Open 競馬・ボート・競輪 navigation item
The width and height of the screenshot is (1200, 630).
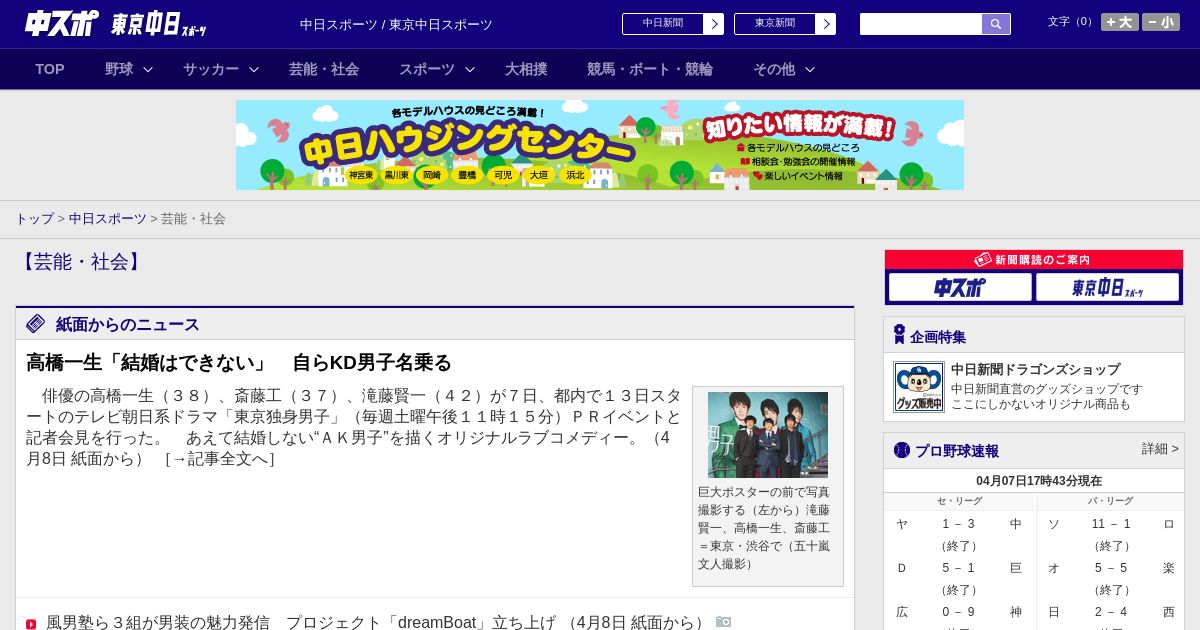pos(650,69)
